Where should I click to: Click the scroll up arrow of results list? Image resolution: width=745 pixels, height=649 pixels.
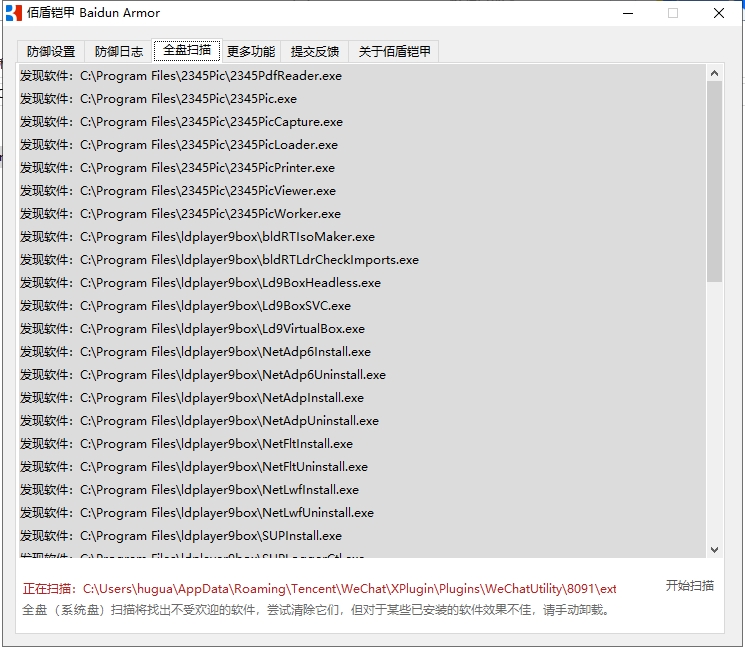tap(714, 73)
